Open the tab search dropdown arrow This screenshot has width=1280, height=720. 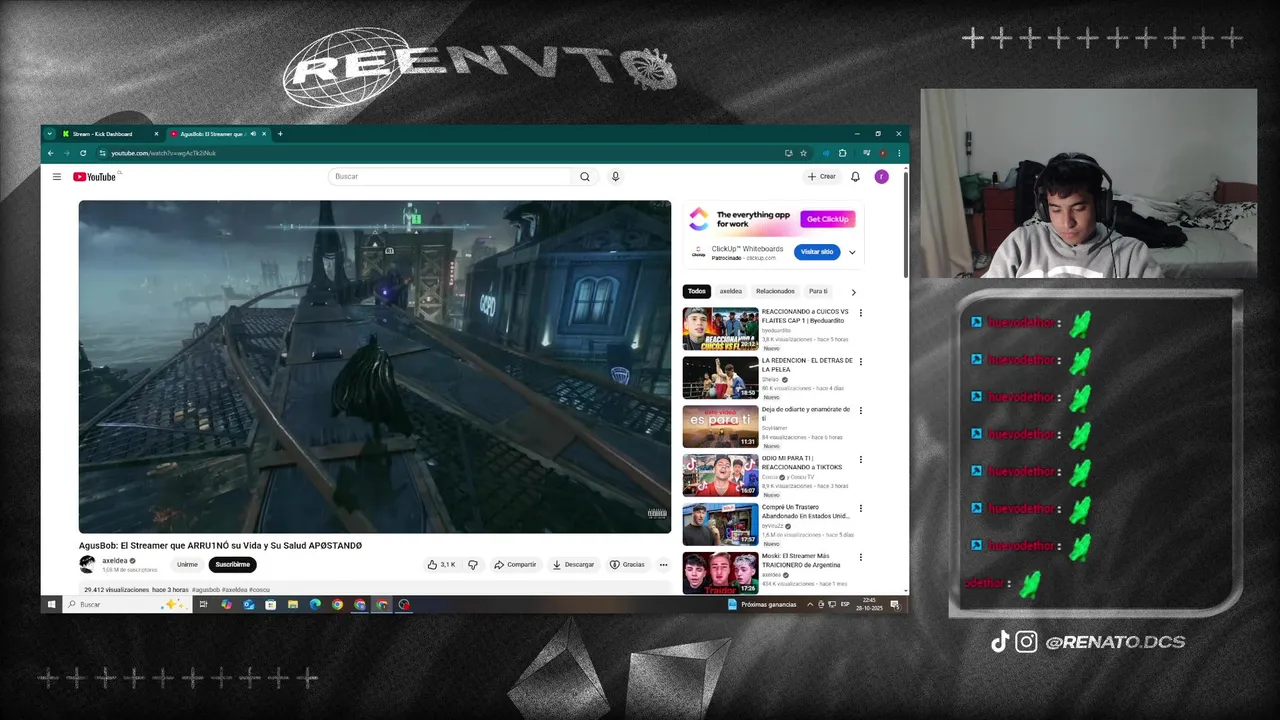(49, 134)
